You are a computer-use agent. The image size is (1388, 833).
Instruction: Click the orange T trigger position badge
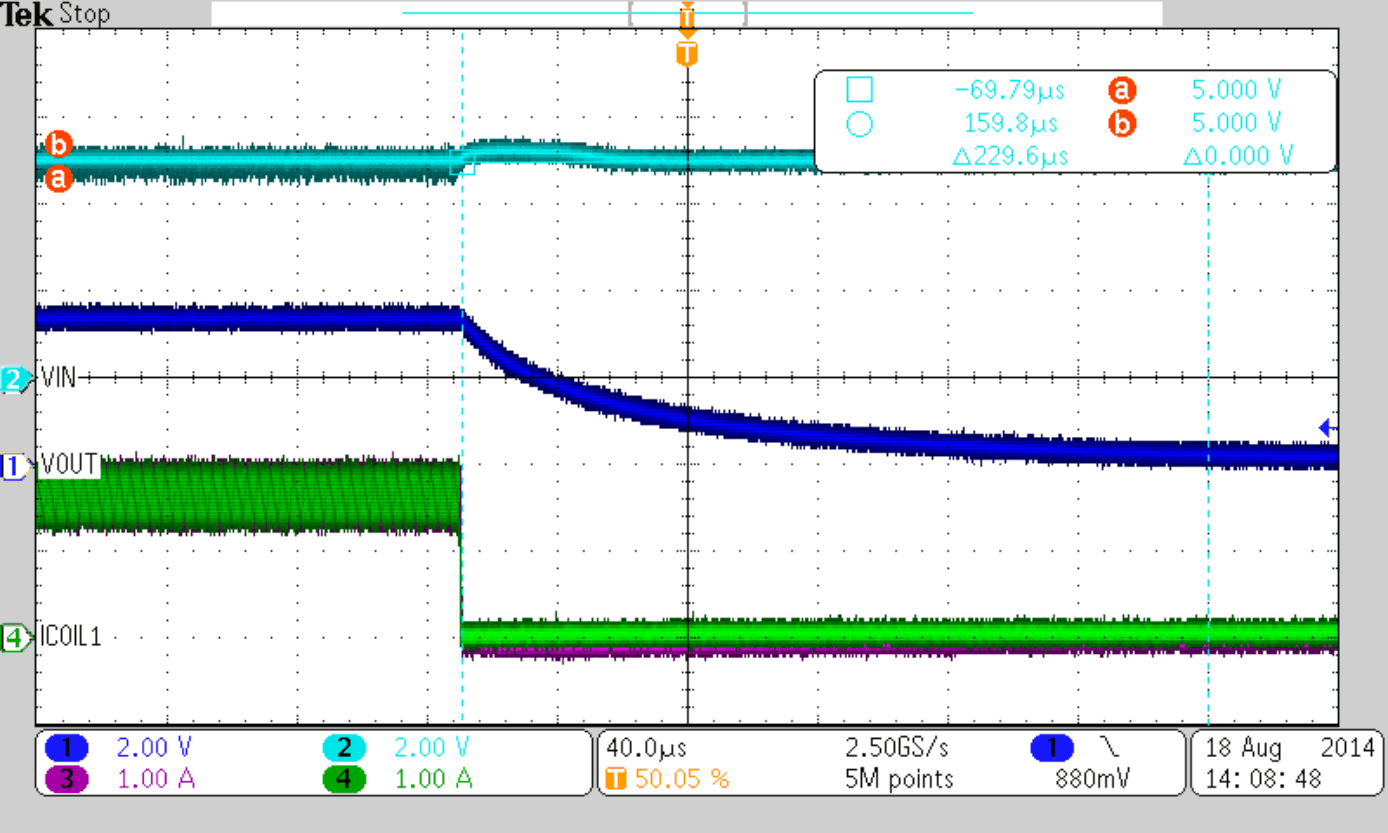[616, 780]
